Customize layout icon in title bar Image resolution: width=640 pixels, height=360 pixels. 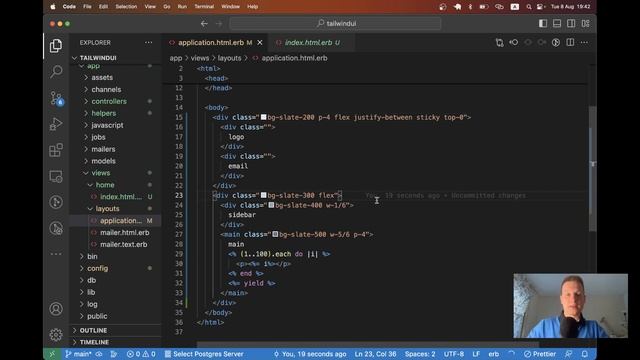point(585,24)
